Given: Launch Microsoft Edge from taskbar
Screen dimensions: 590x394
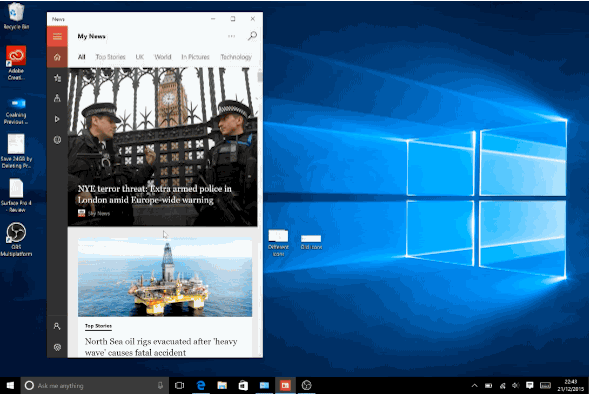Looking at the screenshot, I should pyautogui.click(x=201, y=385).
